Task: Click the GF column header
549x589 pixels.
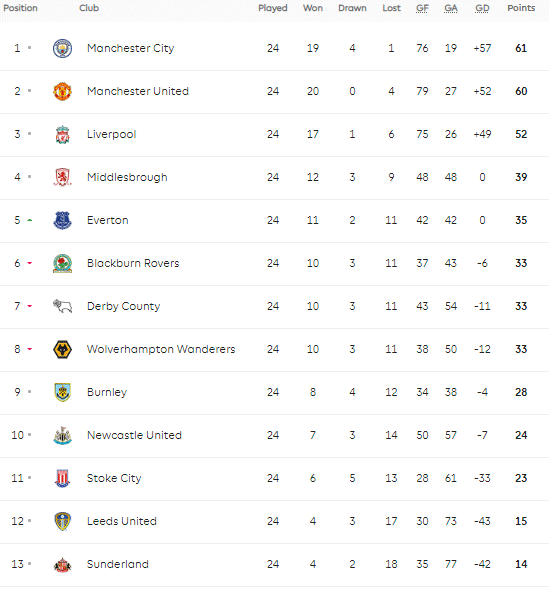Action: [x=422, y=8]
